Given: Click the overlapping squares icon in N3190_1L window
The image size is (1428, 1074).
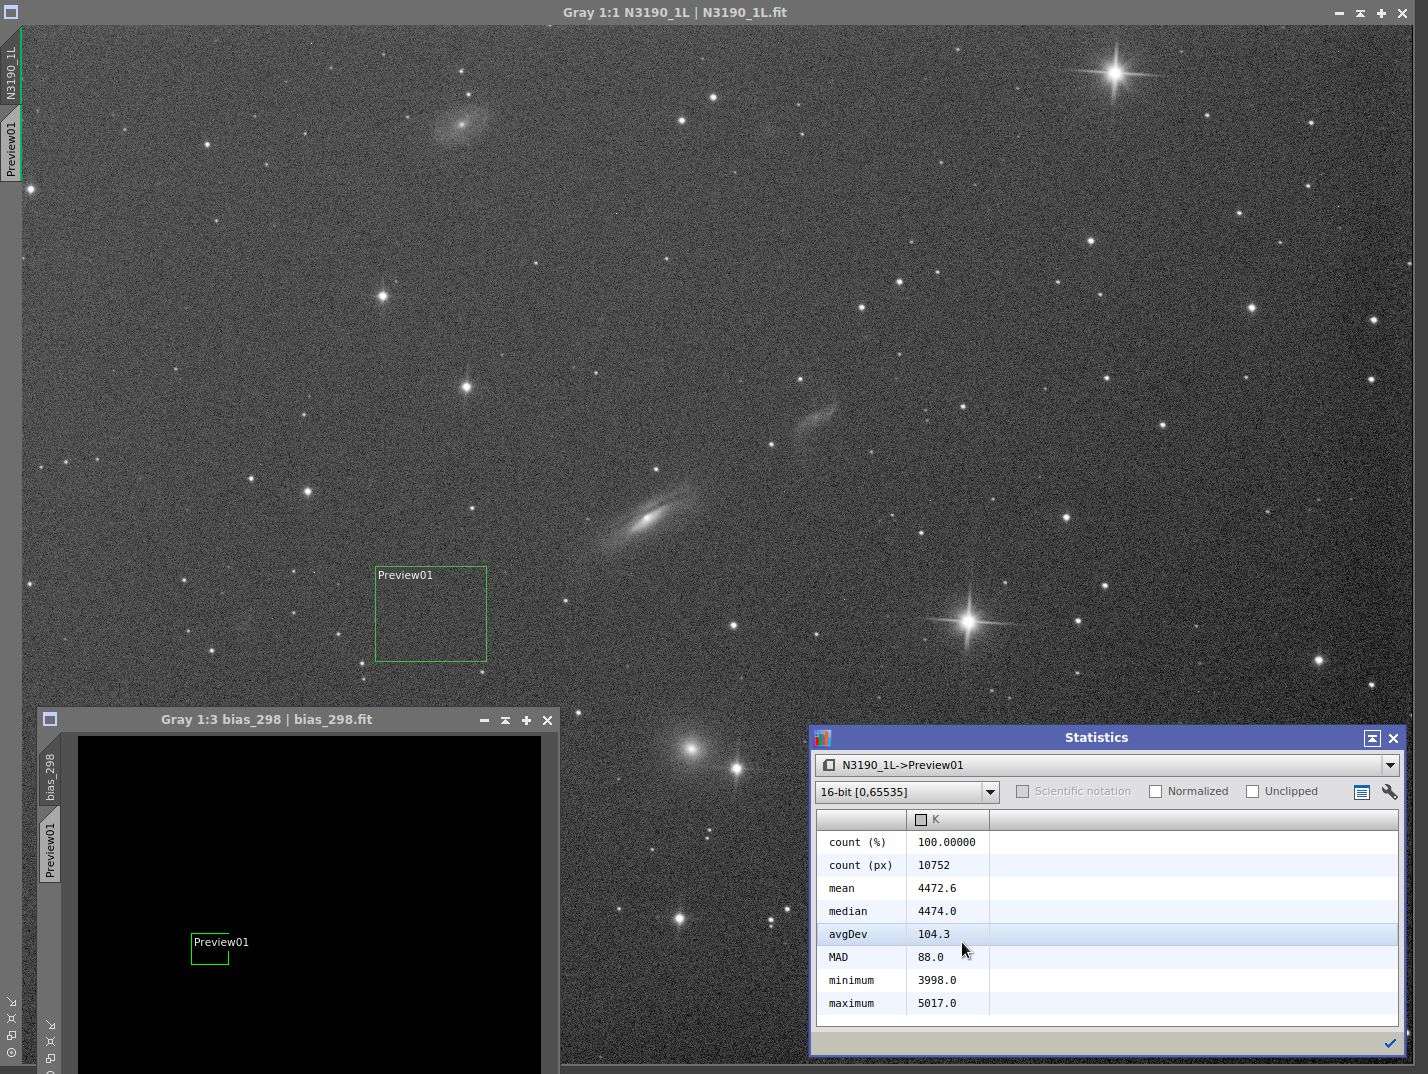Looking at the screenshot, I should pyautogui.click(x=11, y=1036).
